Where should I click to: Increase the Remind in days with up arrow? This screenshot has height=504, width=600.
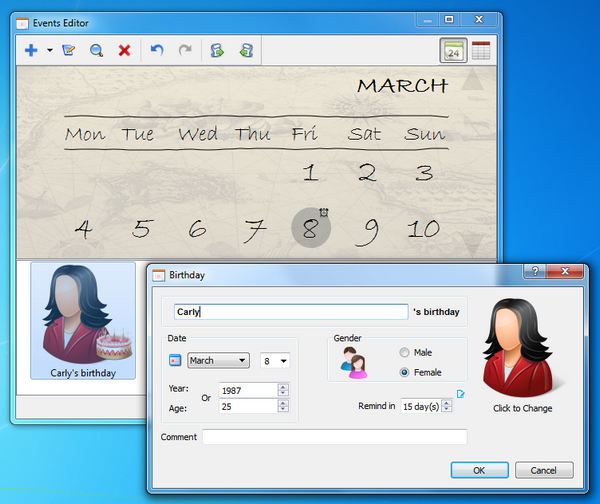click(x=447, y=403)
